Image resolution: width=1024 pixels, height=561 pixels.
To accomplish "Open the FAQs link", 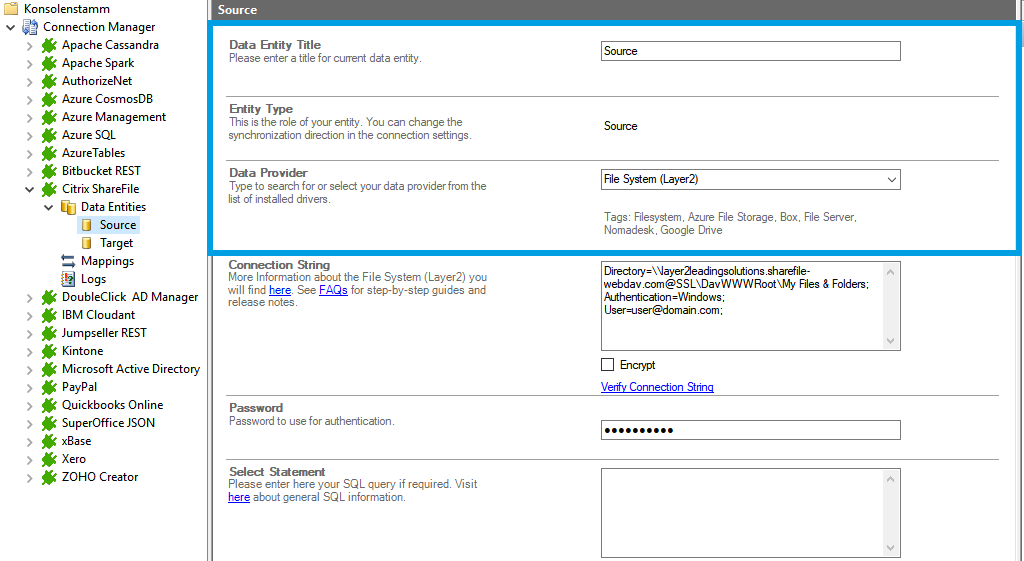I will (332, 290).
